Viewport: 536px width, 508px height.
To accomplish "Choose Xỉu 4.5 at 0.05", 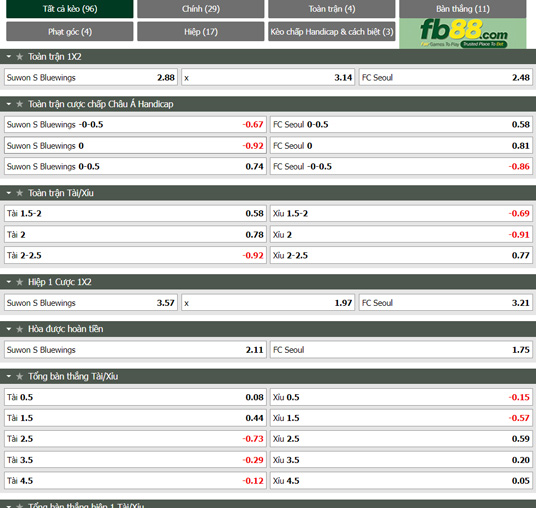I will (x=401, y=481).
